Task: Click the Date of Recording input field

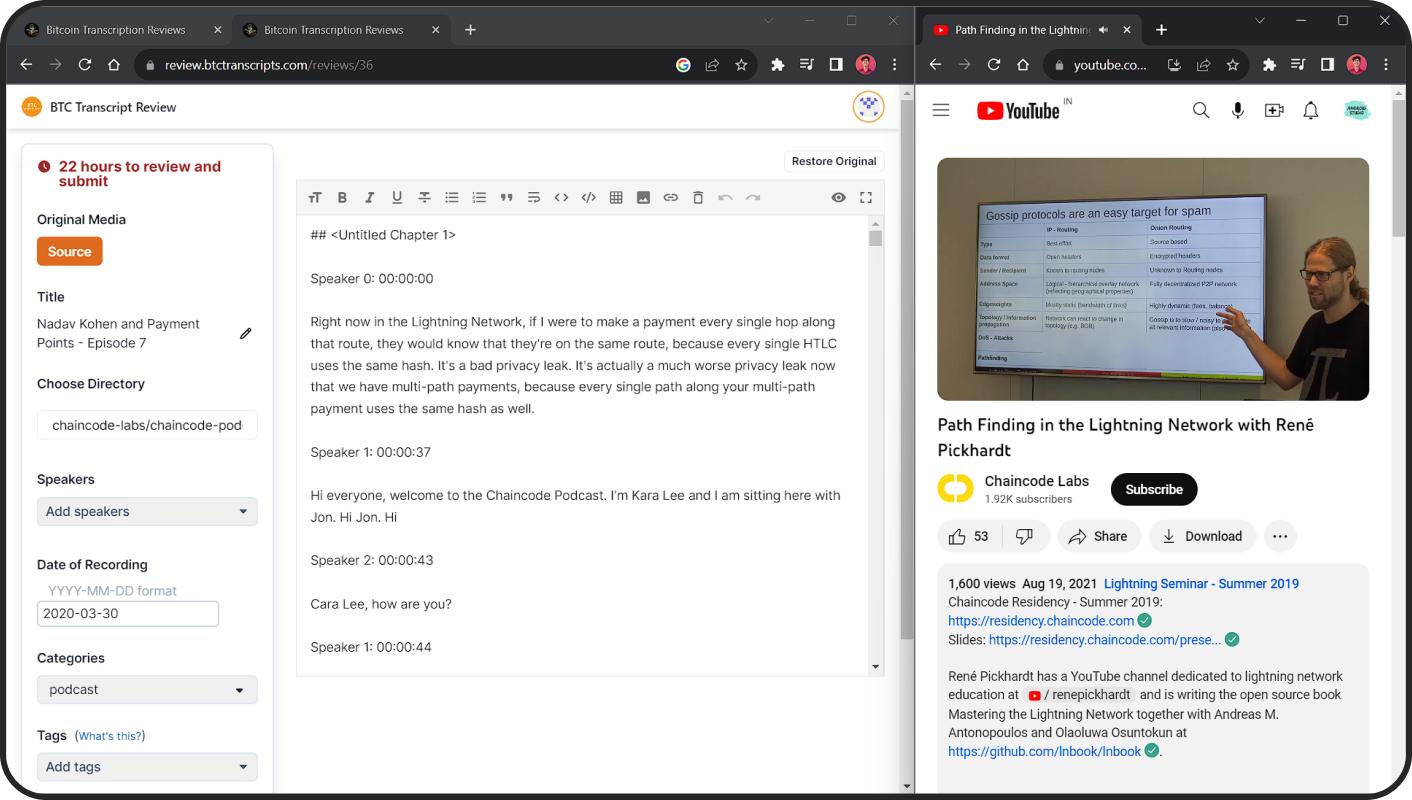Action: (x=128, y=614)
